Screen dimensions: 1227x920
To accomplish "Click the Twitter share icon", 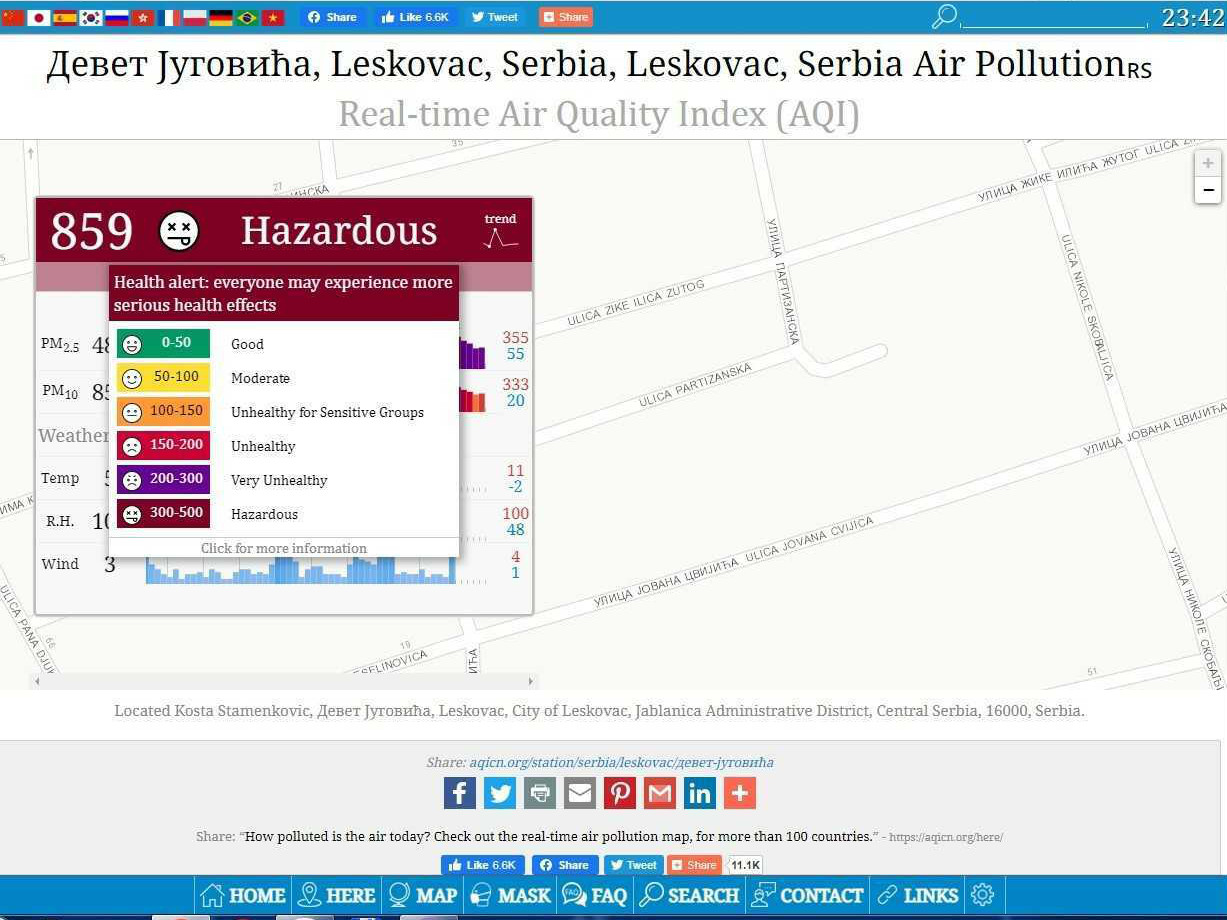I will coord(500,793).
